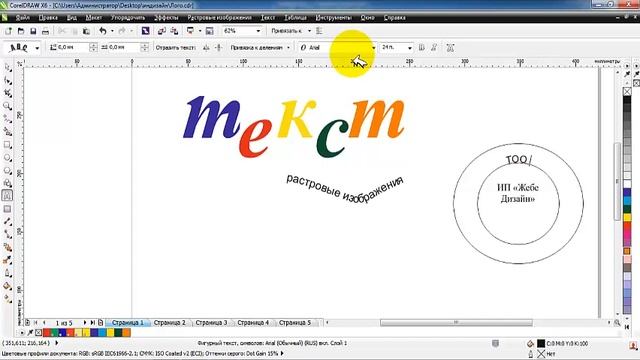This screenshot has height=360, width=640.
Task: Open the text-on-path preset dropdown
Action: pos(37,48)
